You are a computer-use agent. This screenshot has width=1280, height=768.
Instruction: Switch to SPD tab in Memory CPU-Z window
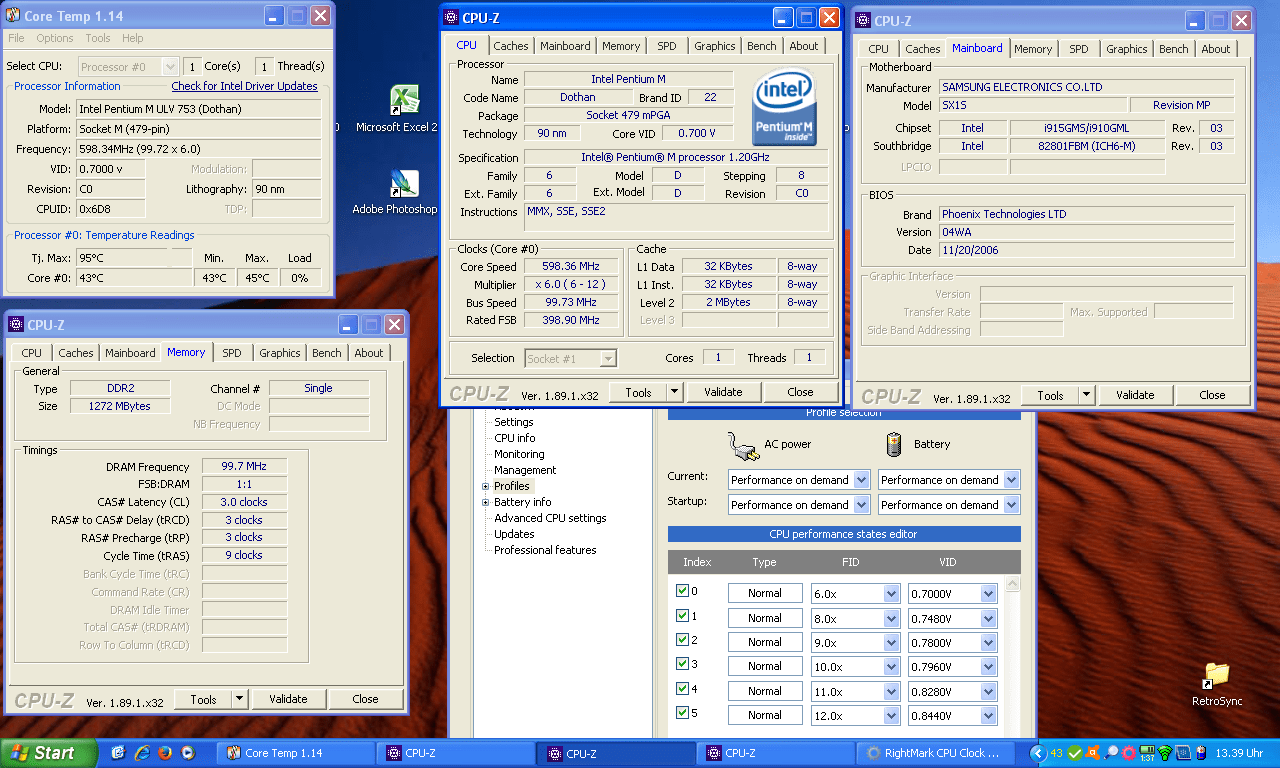pos(232,353)
